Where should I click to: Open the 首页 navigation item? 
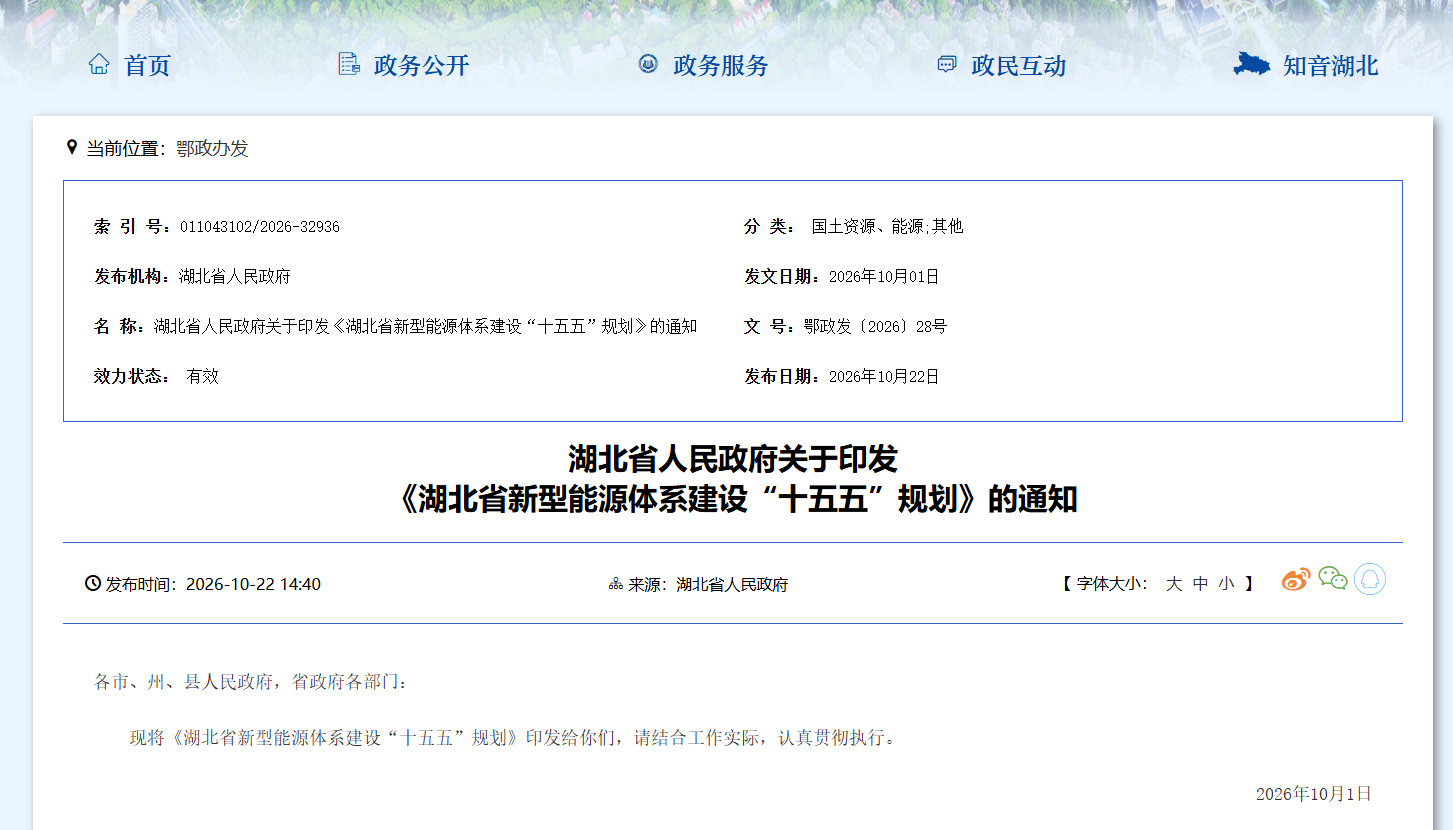147,66
